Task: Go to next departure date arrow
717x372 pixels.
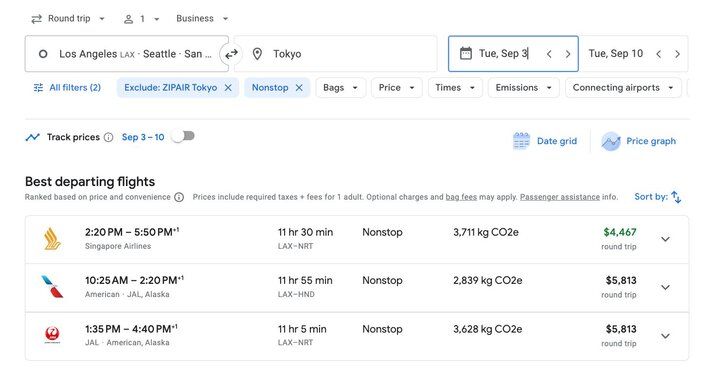Action: [x=567, y=54]
